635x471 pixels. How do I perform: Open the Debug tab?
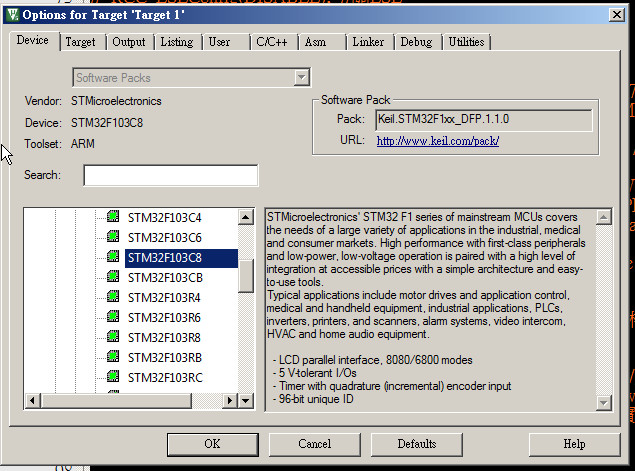pyautogui.click(x=416, y=42)
